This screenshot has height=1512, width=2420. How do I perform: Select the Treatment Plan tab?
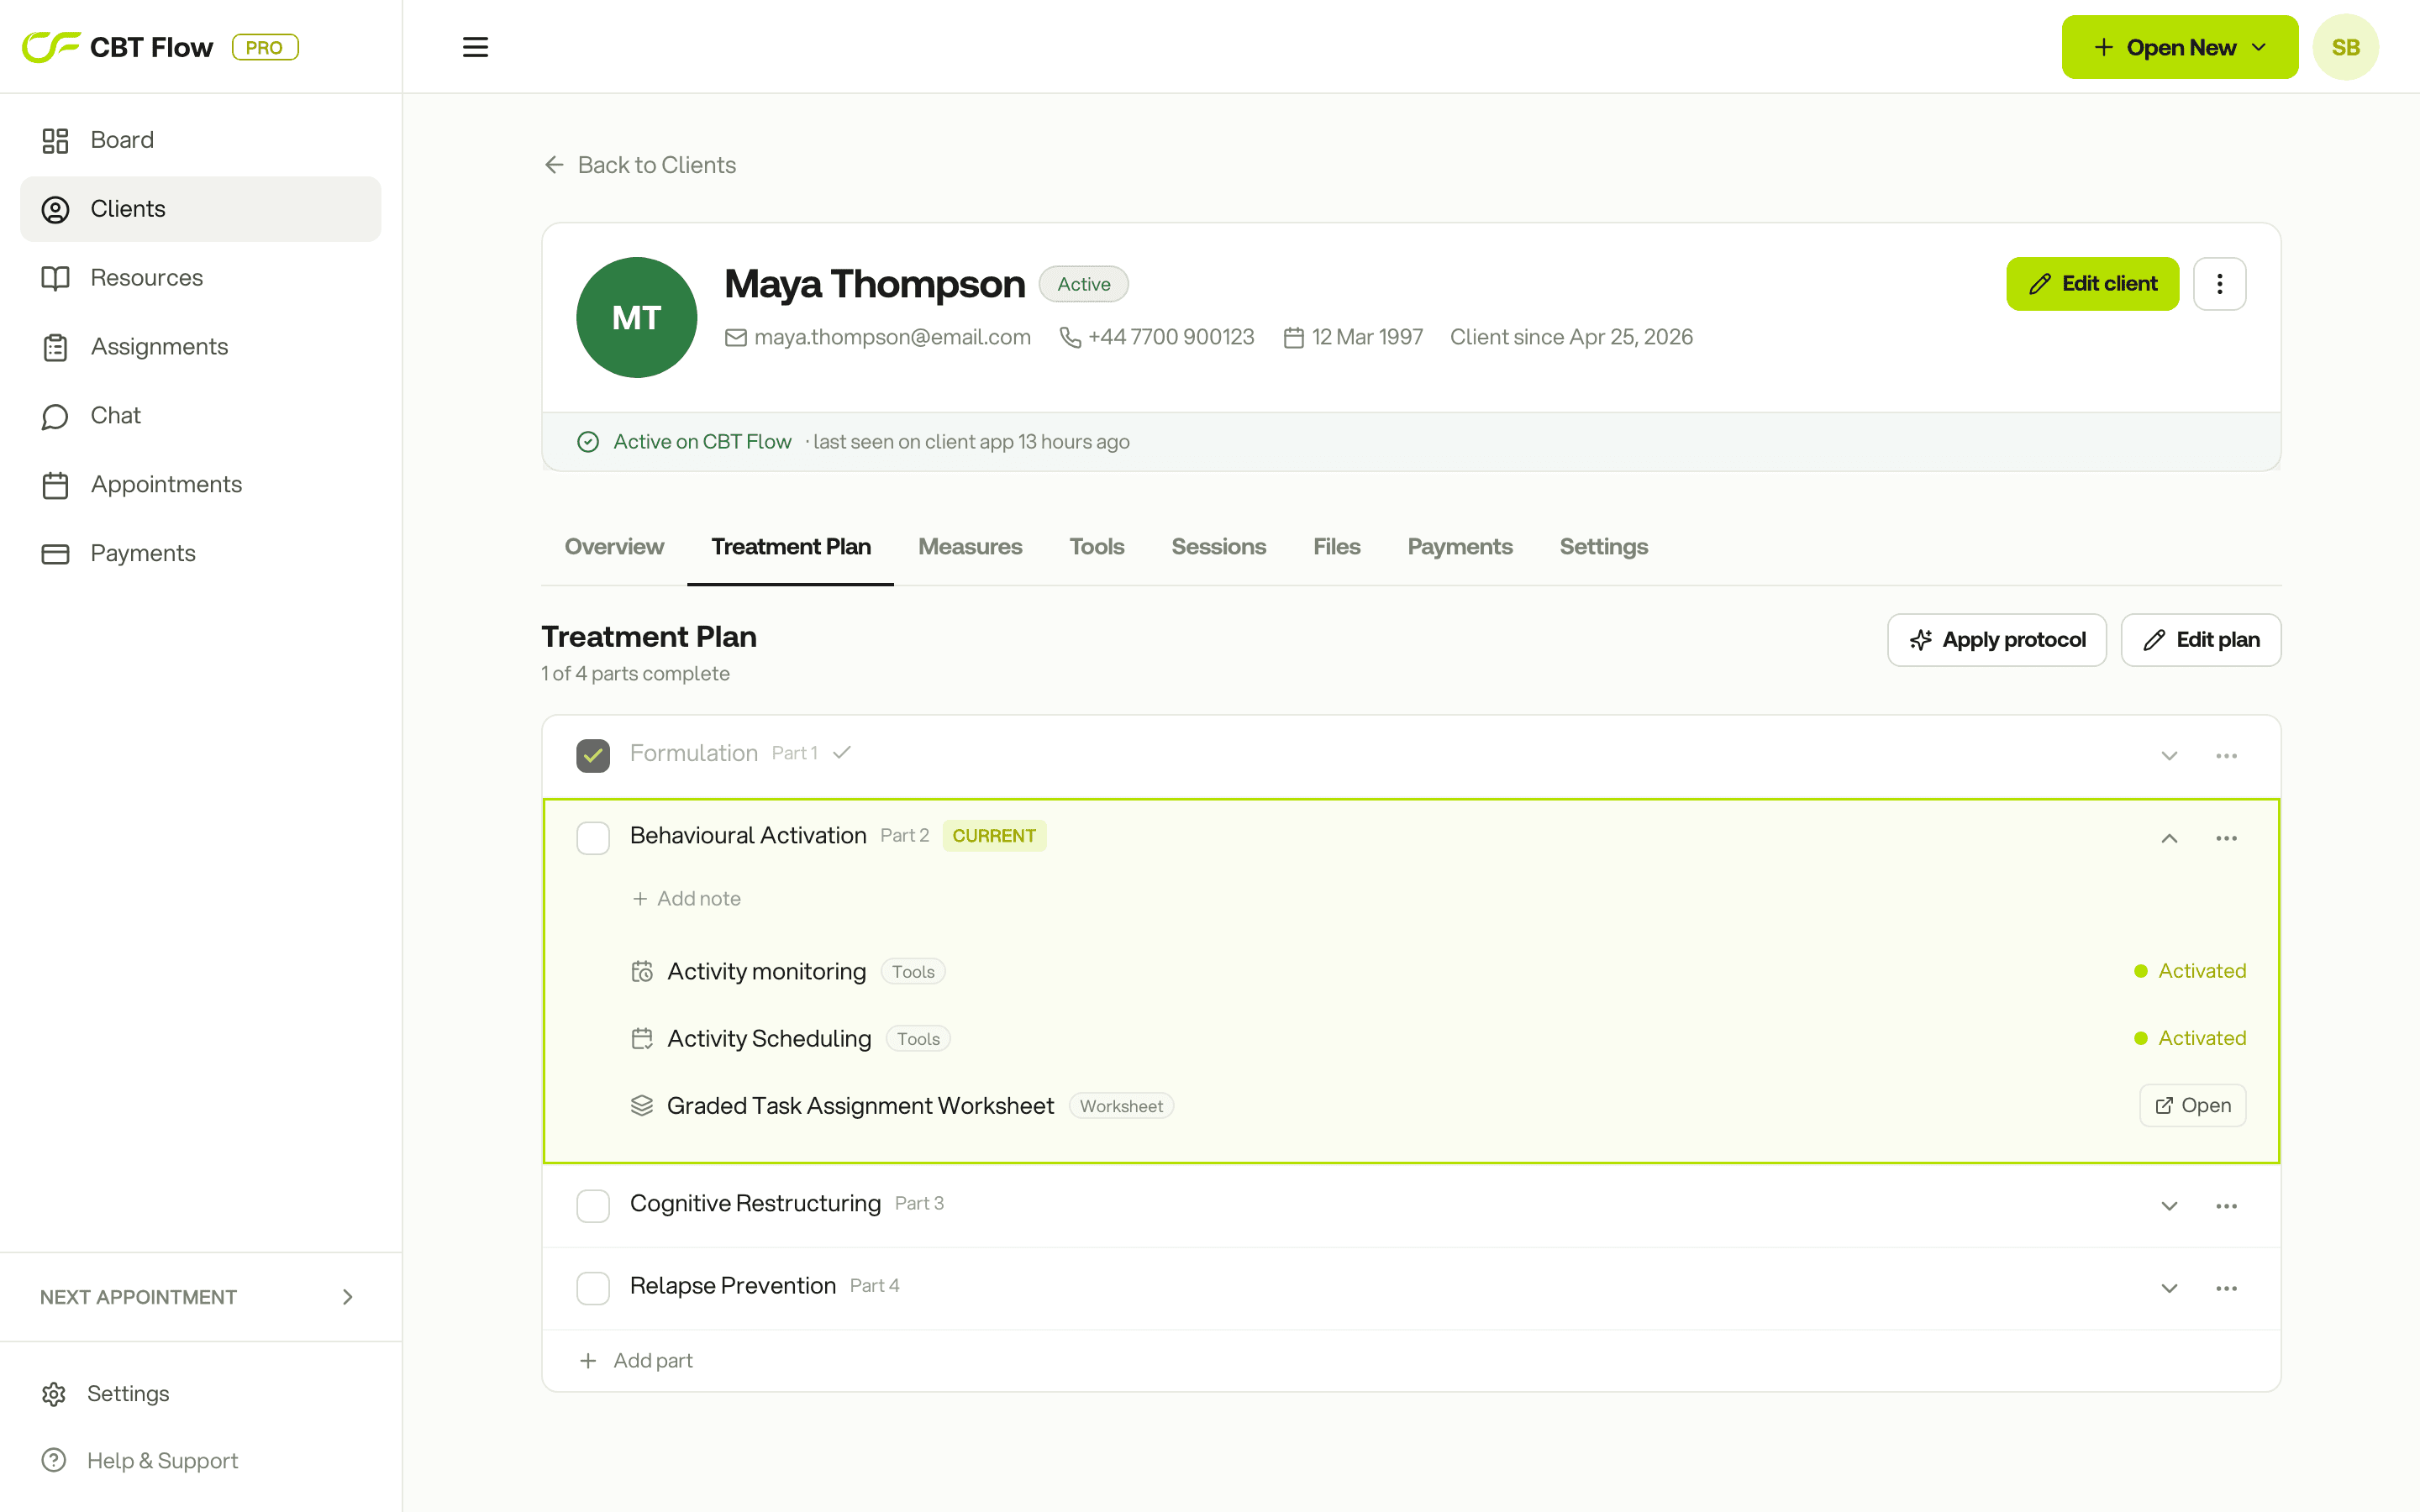tap(790, 547)
